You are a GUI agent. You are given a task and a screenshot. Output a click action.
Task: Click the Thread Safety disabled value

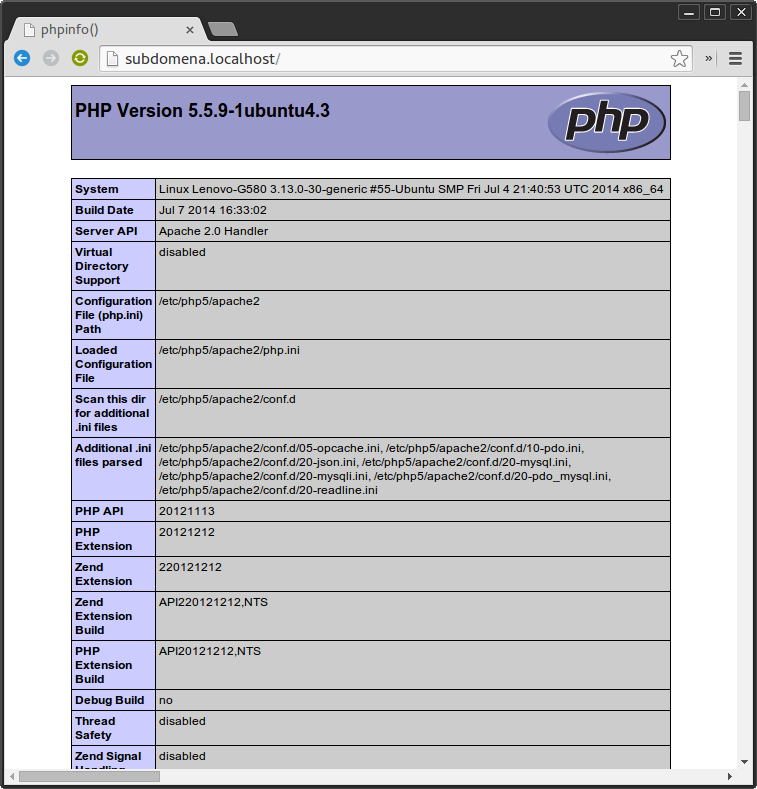tap(182, 722)
